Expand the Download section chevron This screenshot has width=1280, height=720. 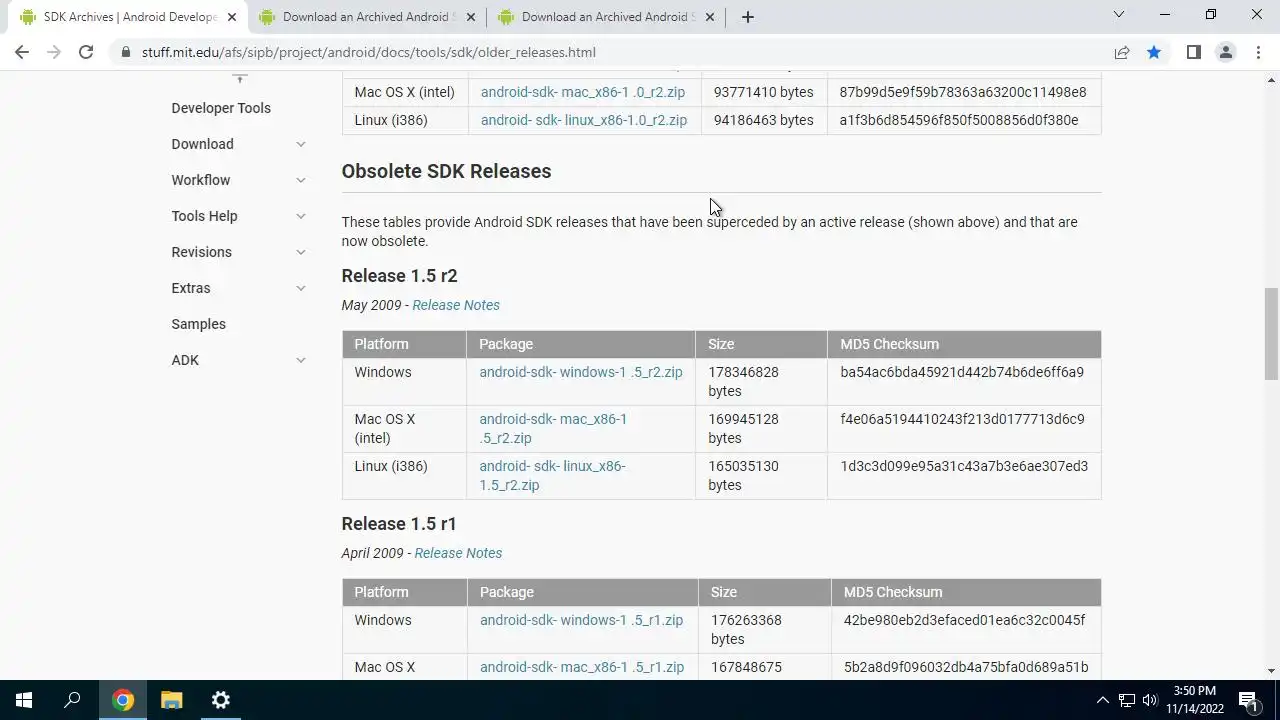300,144
